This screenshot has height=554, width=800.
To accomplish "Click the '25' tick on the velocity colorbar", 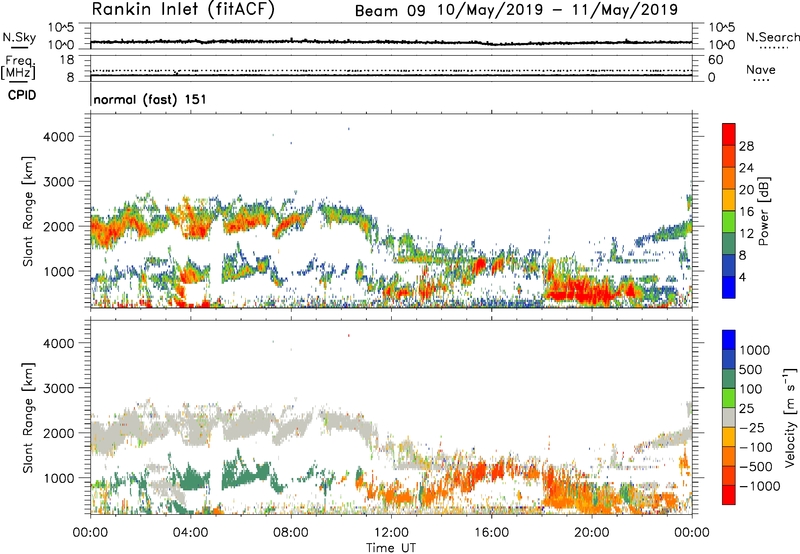I will (x=747, y=408).
